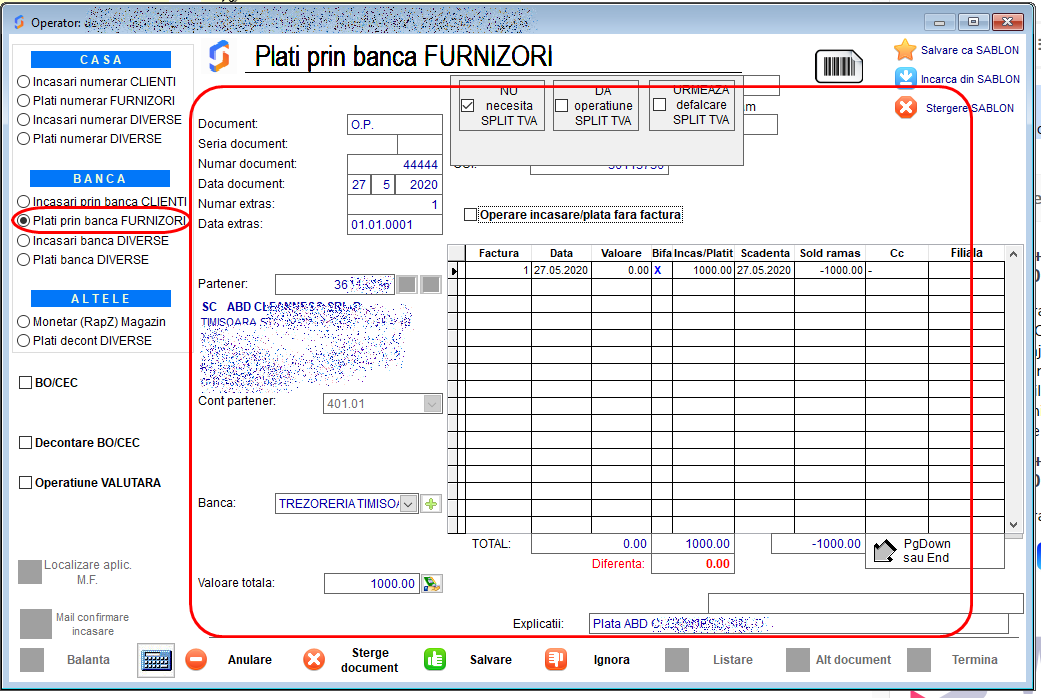
Task: Open the Cont partener 401.01 dropdown
Action: coord(432,404)
